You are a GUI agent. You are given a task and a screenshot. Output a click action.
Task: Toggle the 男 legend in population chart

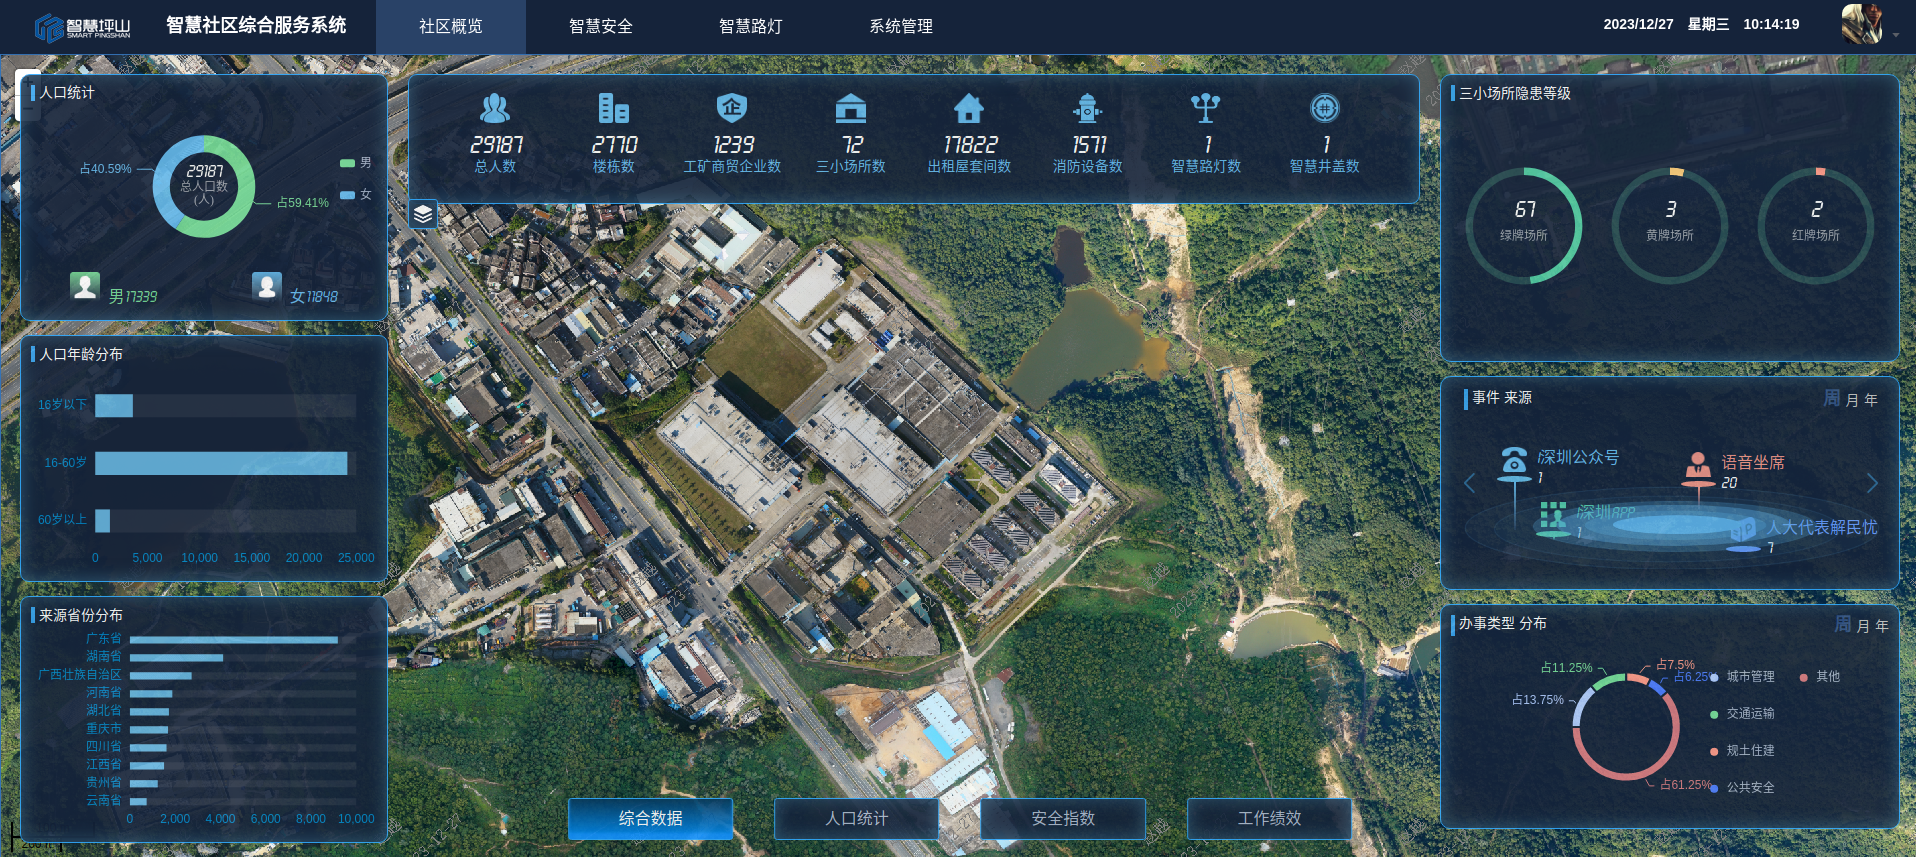pos(356,163)
